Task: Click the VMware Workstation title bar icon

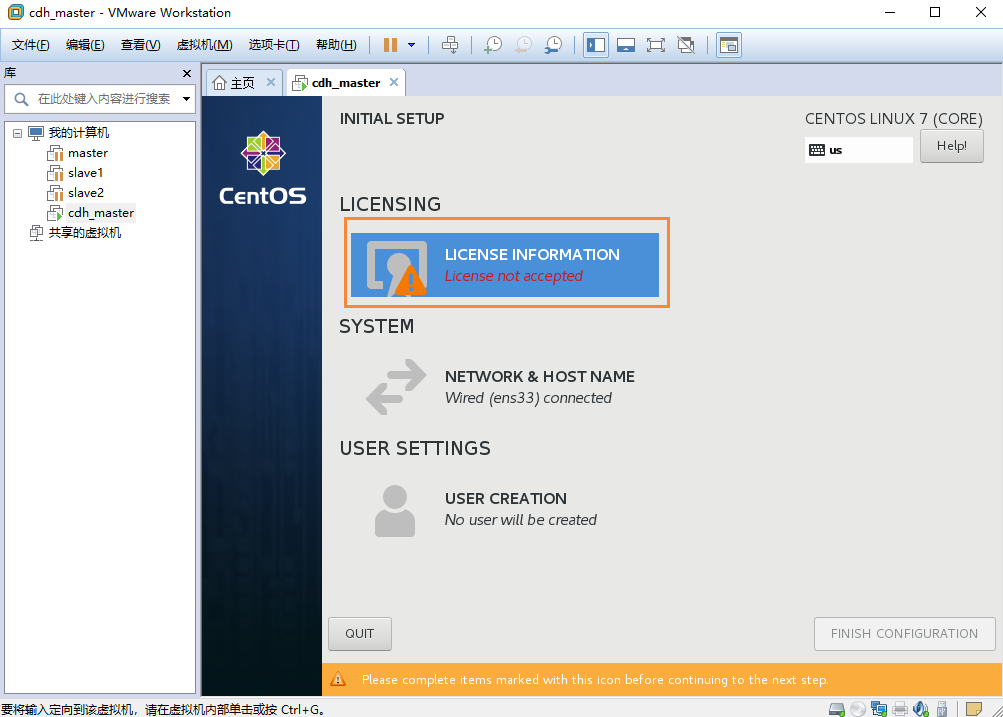Action: [x=15, y=12]
